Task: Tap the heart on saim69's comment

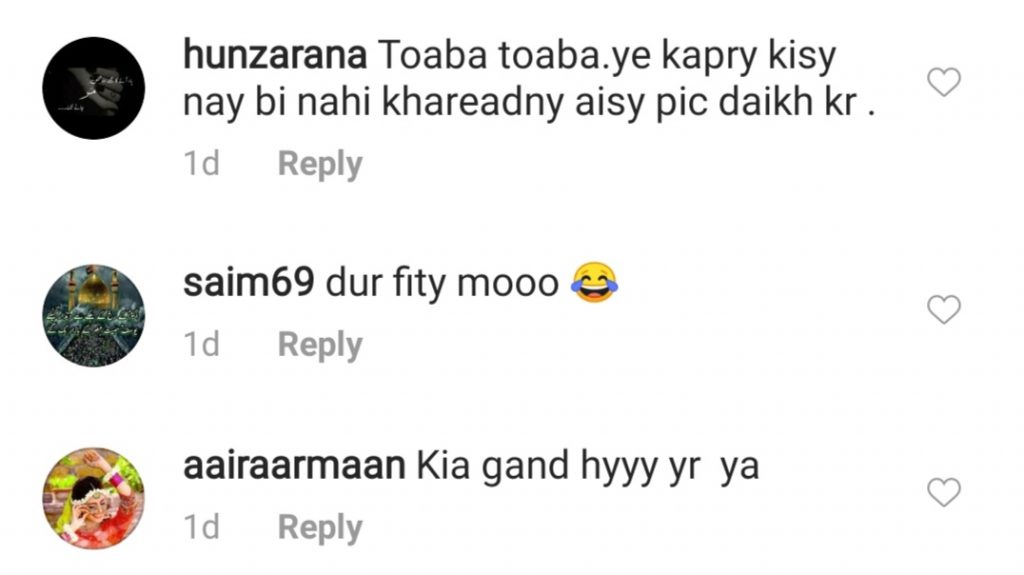Action: coord(944,310)
